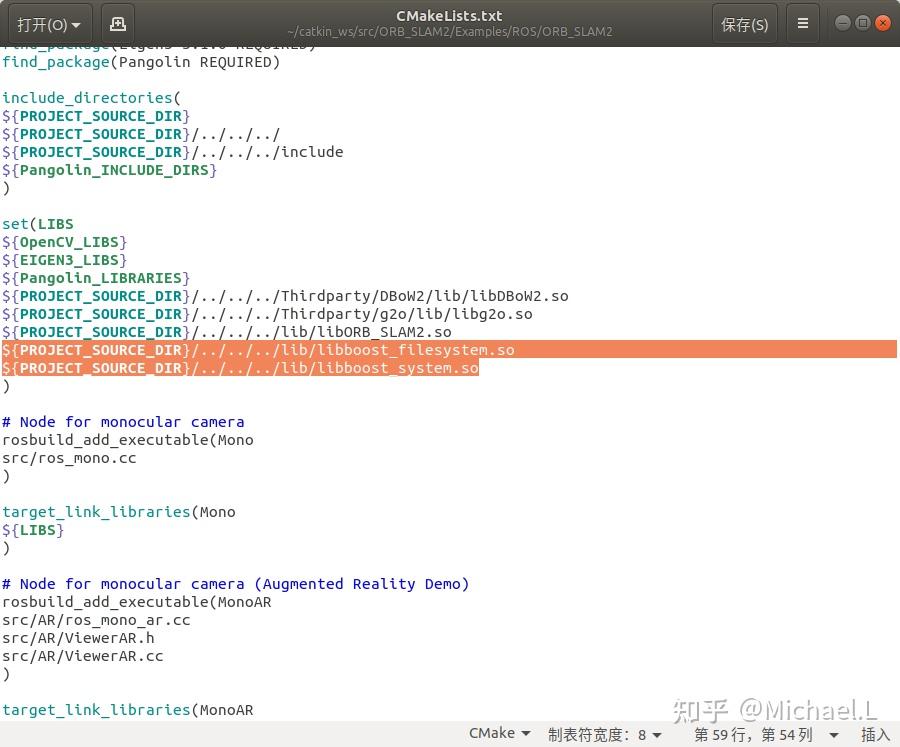Viewport: 900px width, 747px height.
Task: Click the src/AR/ViewerAR.h line
Action: coord(78,638)
